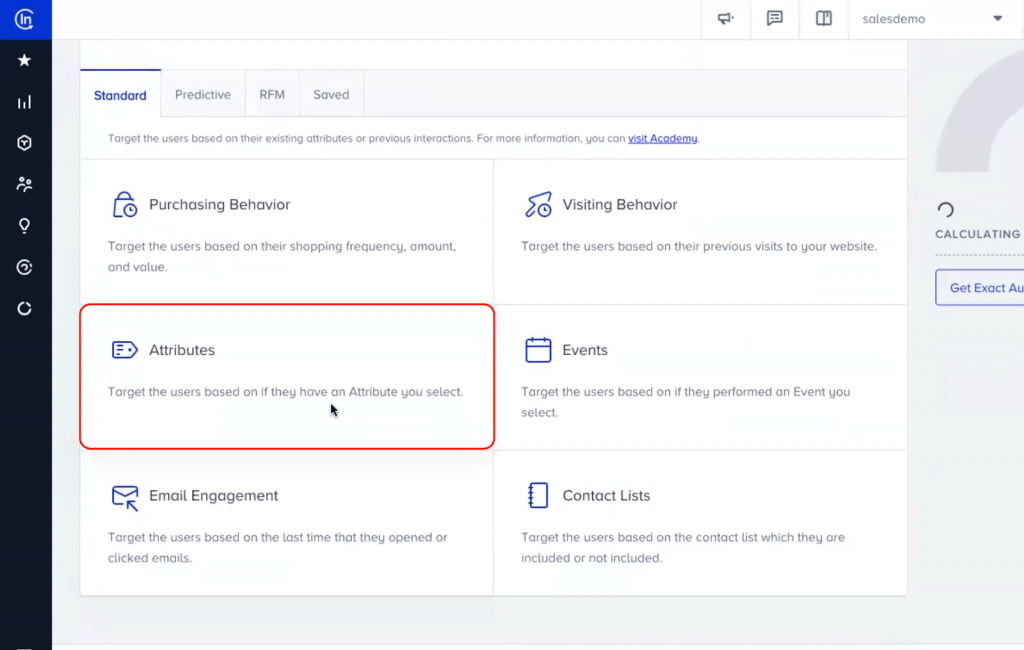Open the people audience icon in the sidebar

[25, 184]
